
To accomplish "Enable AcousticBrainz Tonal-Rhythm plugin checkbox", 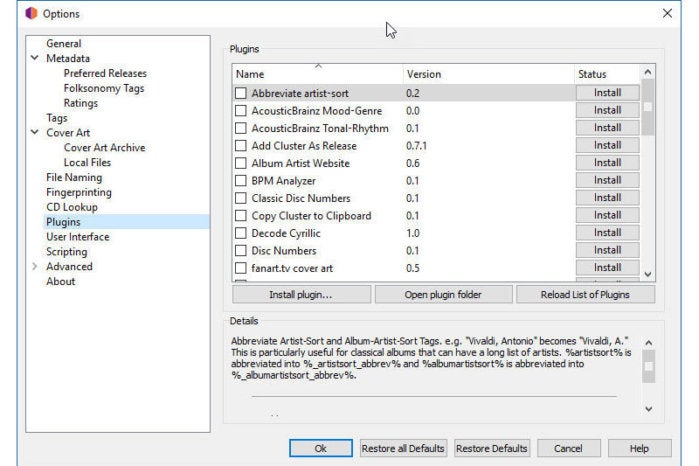I will [241, 128].
